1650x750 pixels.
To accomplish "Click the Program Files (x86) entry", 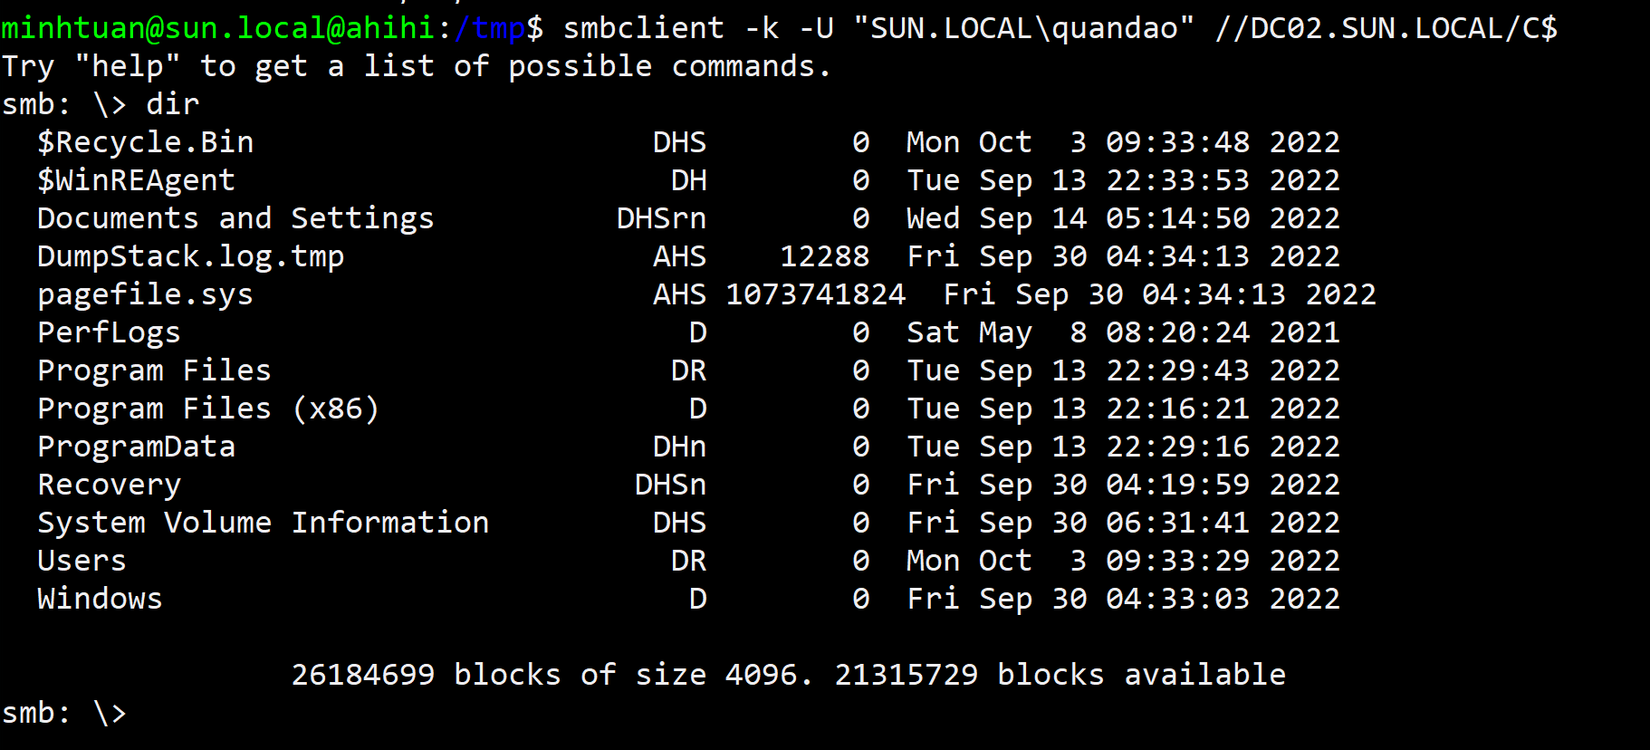I will tap(208, 409).
